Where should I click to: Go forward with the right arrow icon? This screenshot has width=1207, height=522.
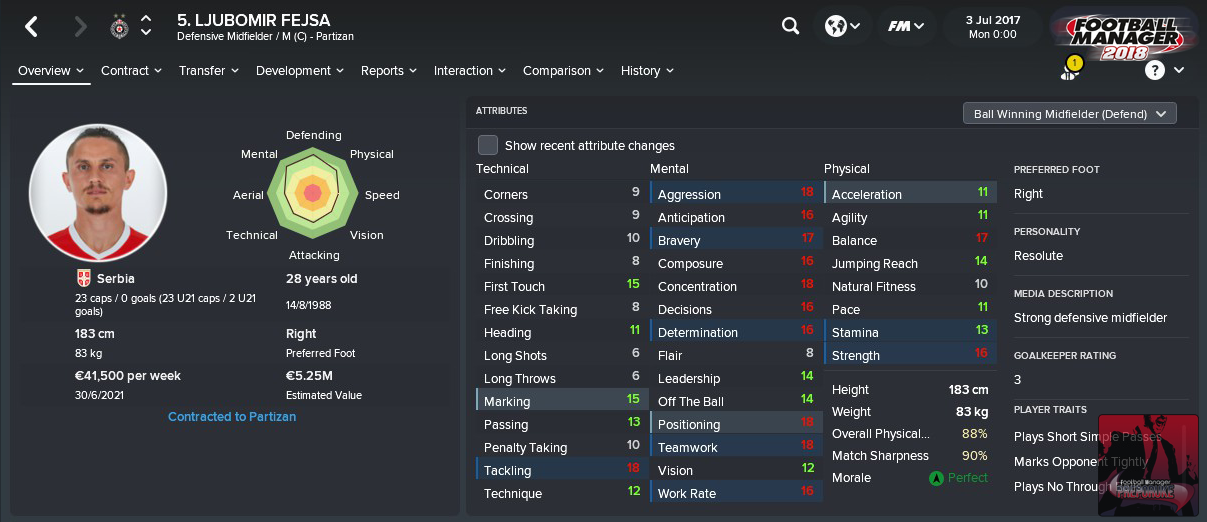click(x=80, y=27)
